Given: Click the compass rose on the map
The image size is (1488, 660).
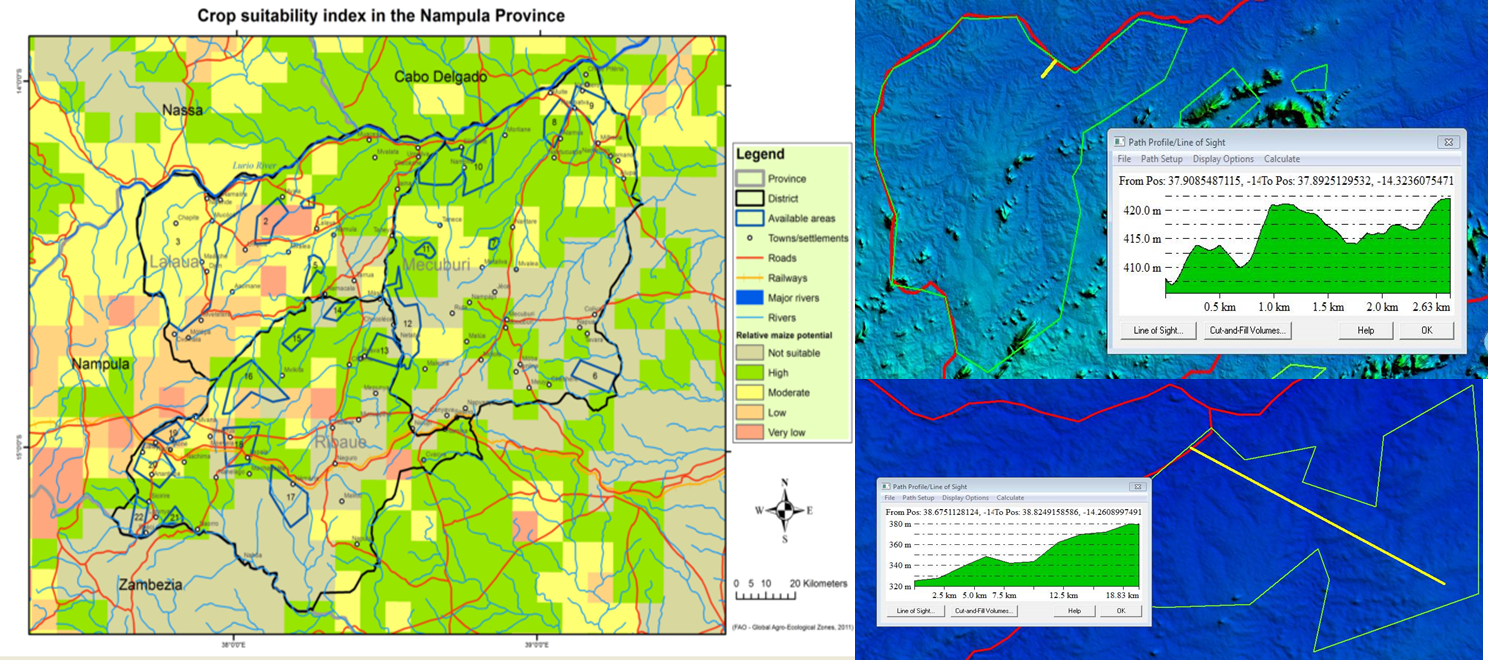Looking at the screenshot, I should click(x=785, y=510).
